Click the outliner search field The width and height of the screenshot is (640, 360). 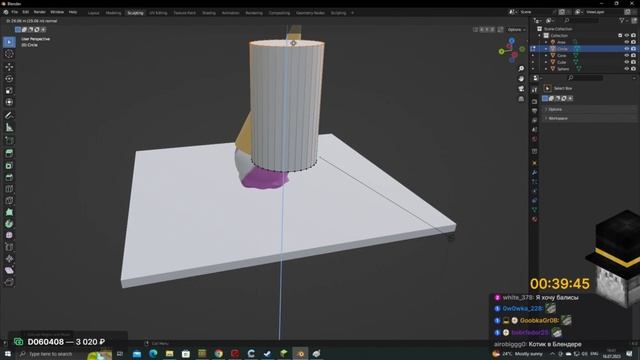[x=582, y=20]
